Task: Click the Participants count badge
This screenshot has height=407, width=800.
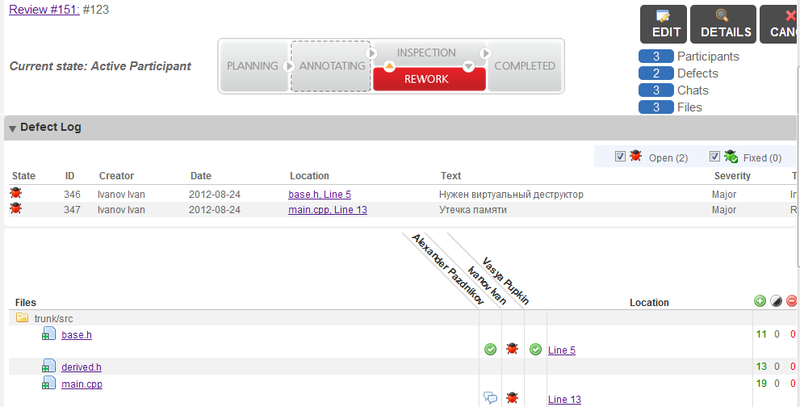Action: coord(656,57)
